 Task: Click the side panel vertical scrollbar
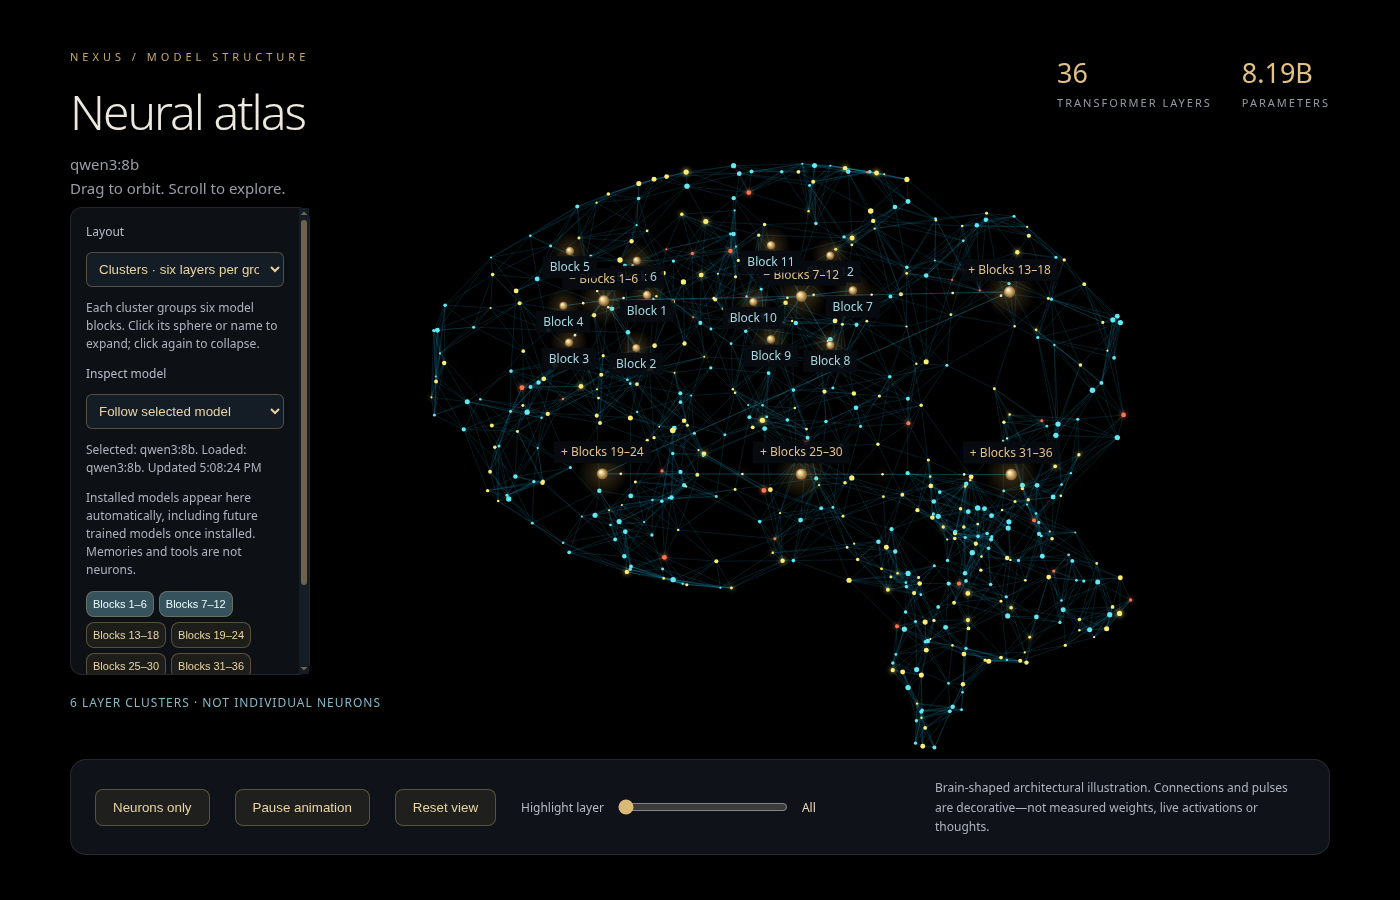(x=304, y=400)
